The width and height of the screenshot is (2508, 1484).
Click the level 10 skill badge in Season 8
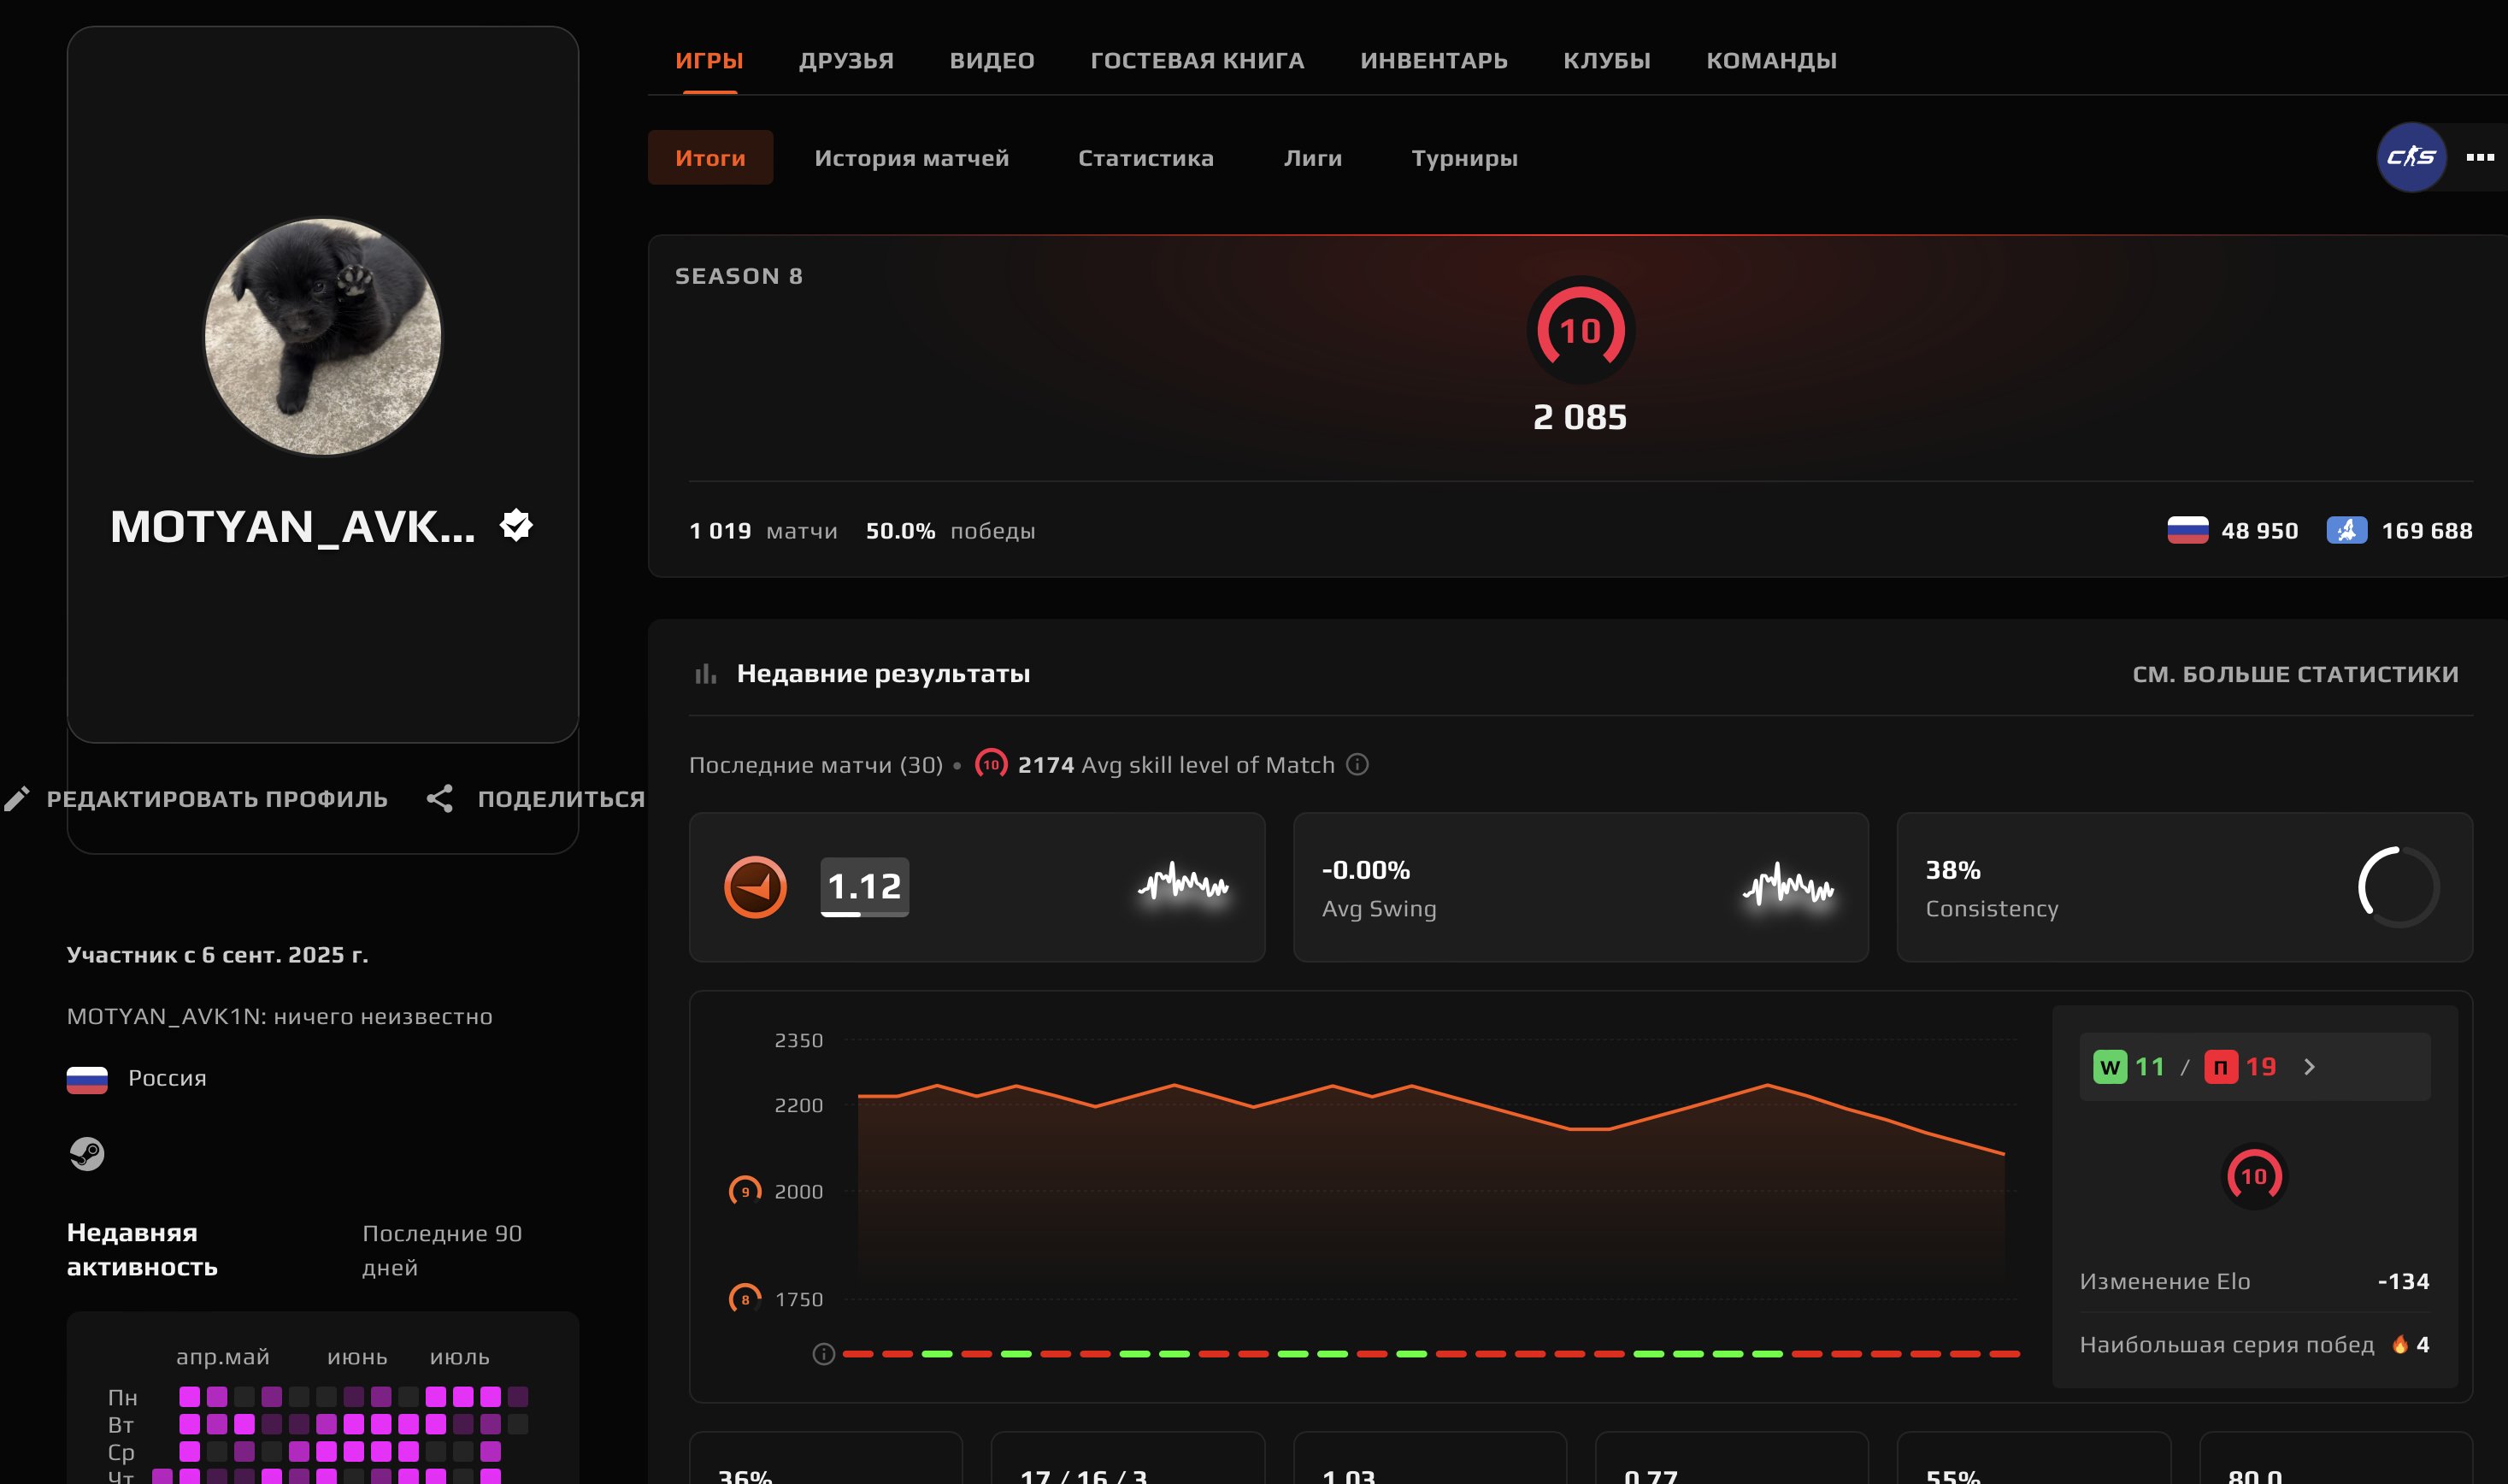tap(1580, 330)
